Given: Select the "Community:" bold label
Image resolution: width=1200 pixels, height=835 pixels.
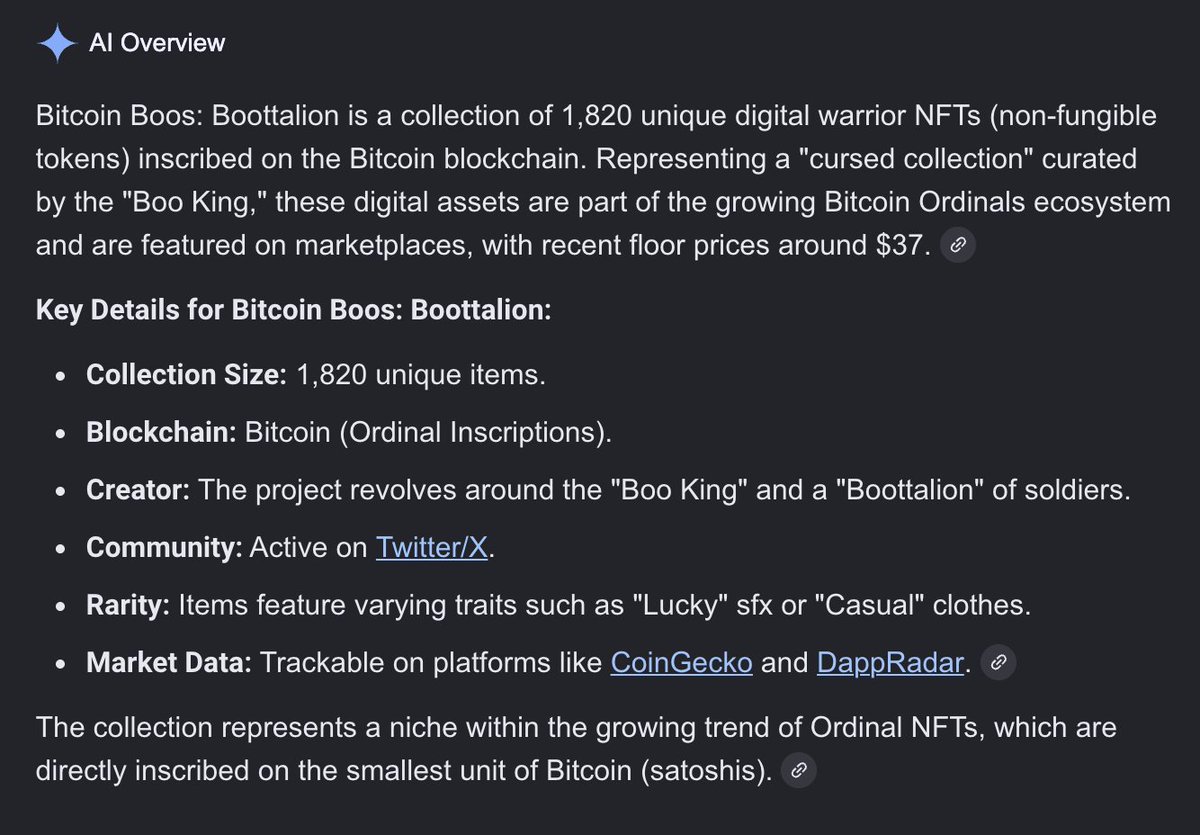Looking at the screenshot, I should (x=164, y=548).
